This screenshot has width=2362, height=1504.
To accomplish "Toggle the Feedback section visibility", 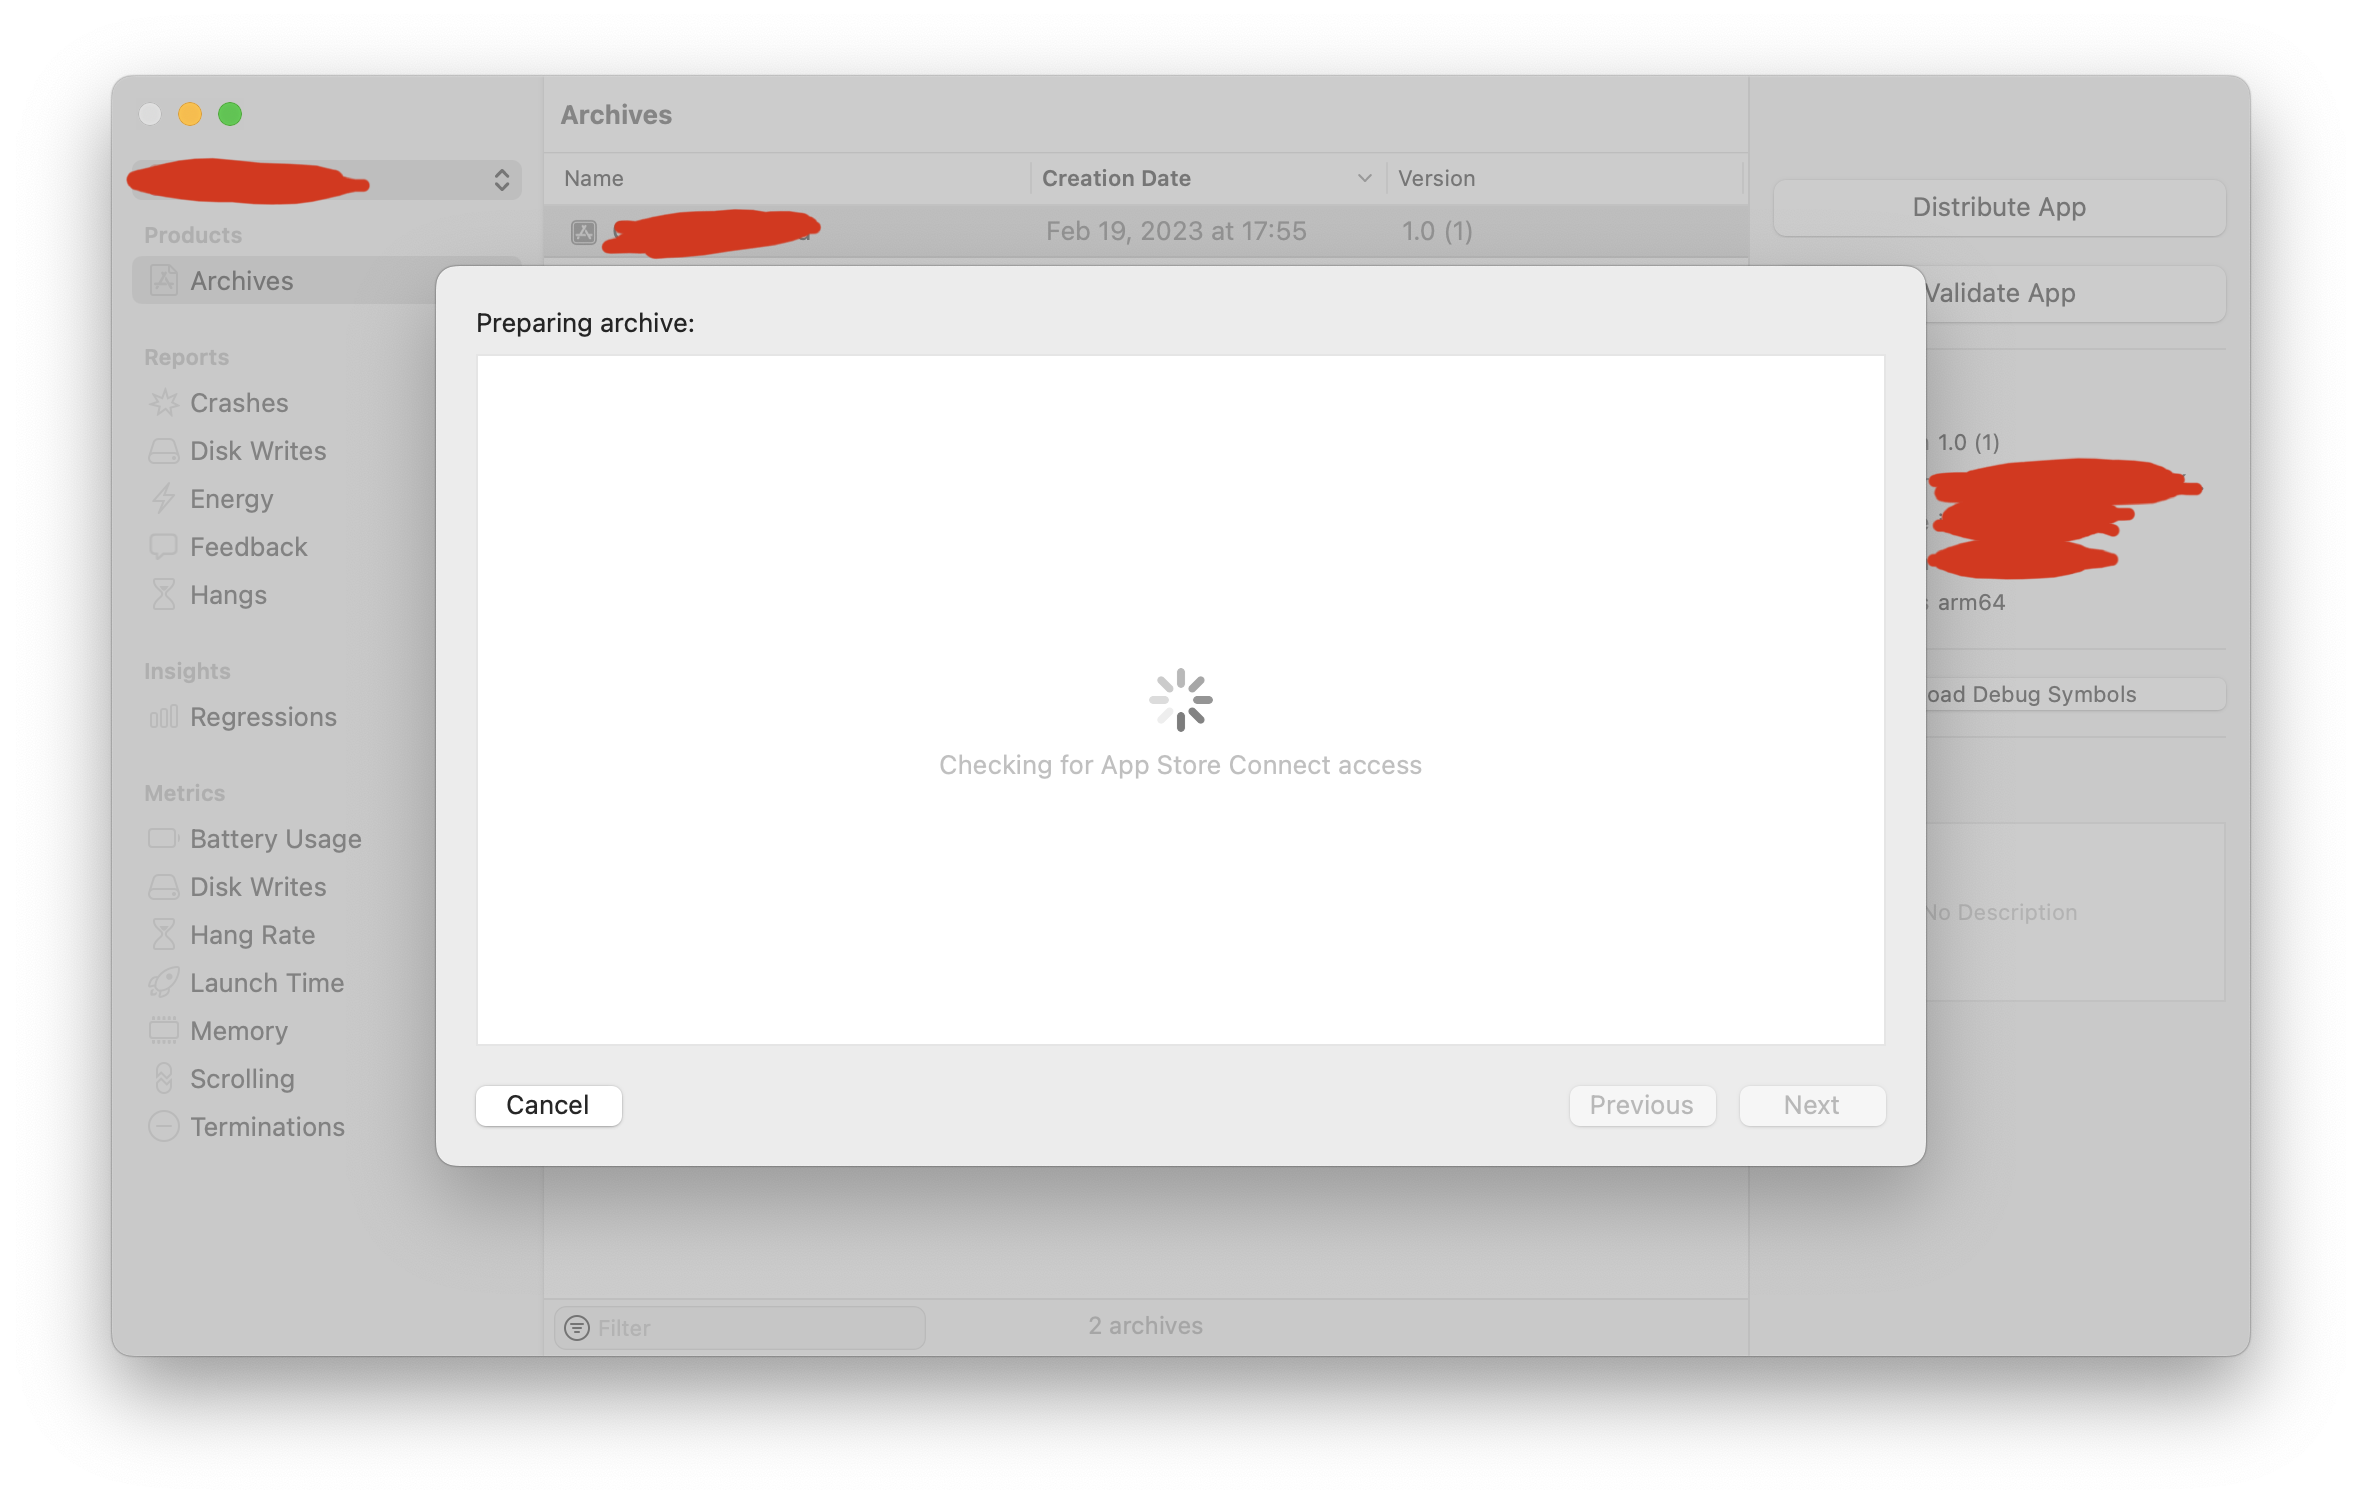I will click(x=246, y=546).
